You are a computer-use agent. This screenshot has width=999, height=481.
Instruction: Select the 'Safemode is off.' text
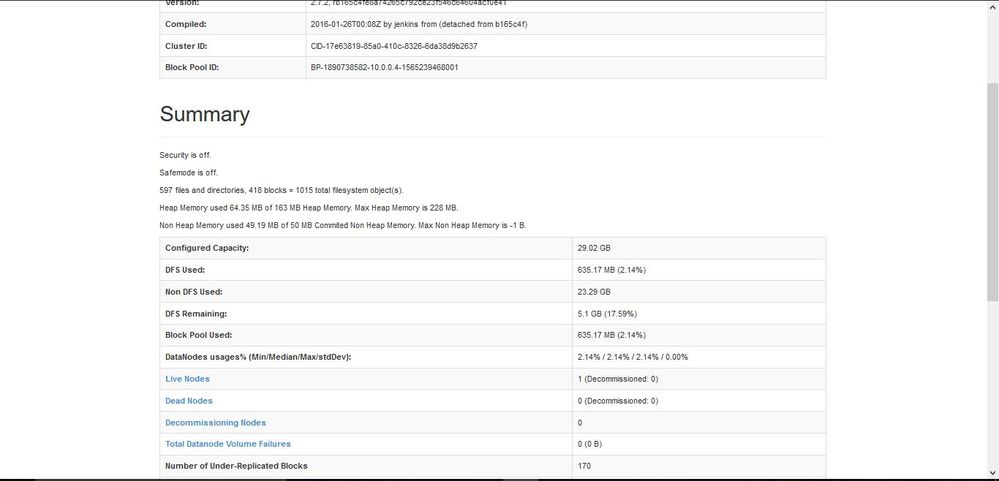188,173
